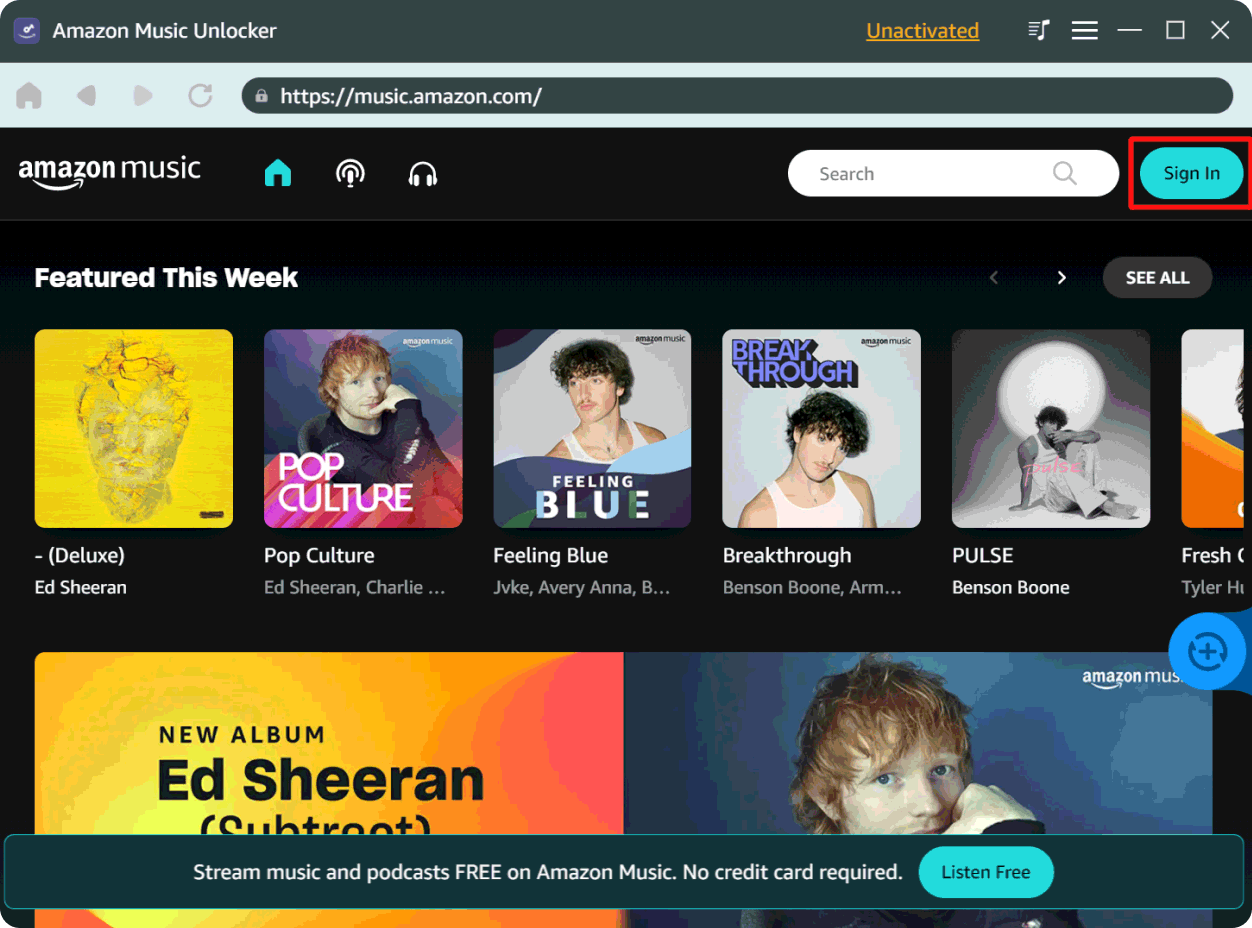Screen dimensions: 1252x928
Task: Show previous featured items arrow
Action: pyautogui.click(x=994, y=278)
